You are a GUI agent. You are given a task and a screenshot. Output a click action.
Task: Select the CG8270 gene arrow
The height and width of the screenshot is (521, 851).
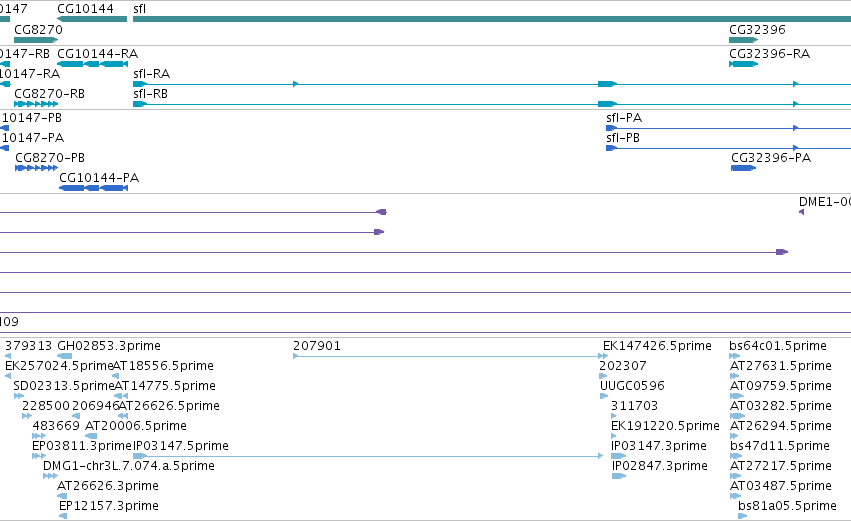(36, 40)
